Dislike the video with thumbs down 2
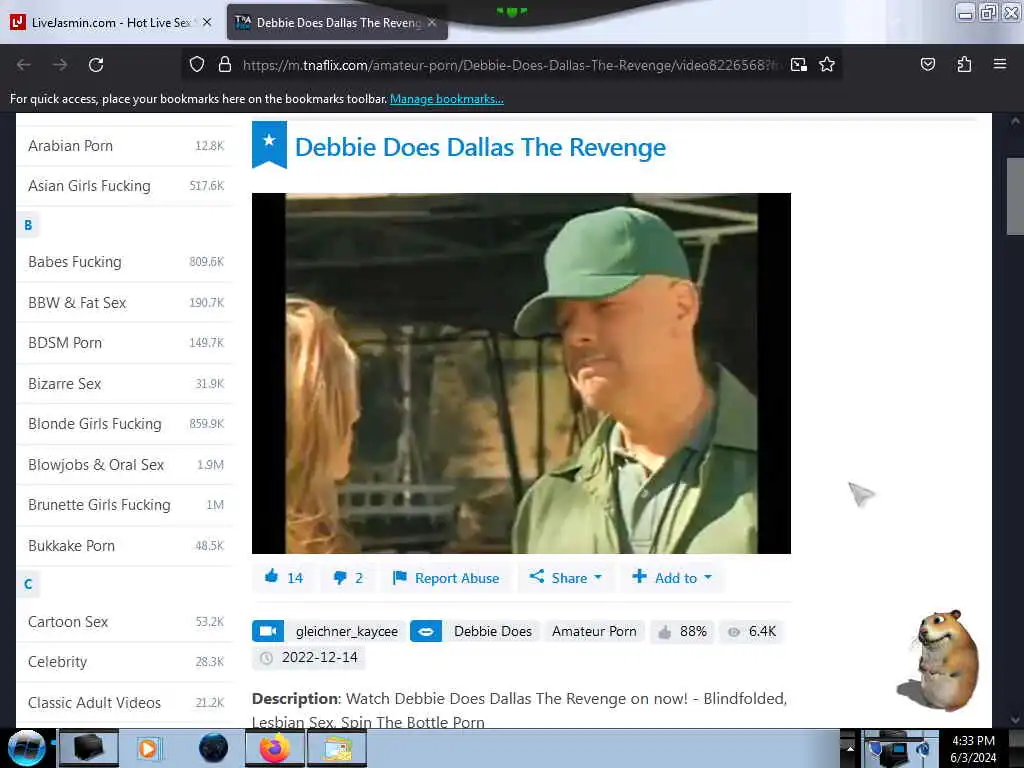The image size is (1024, 768). point(348,578)
